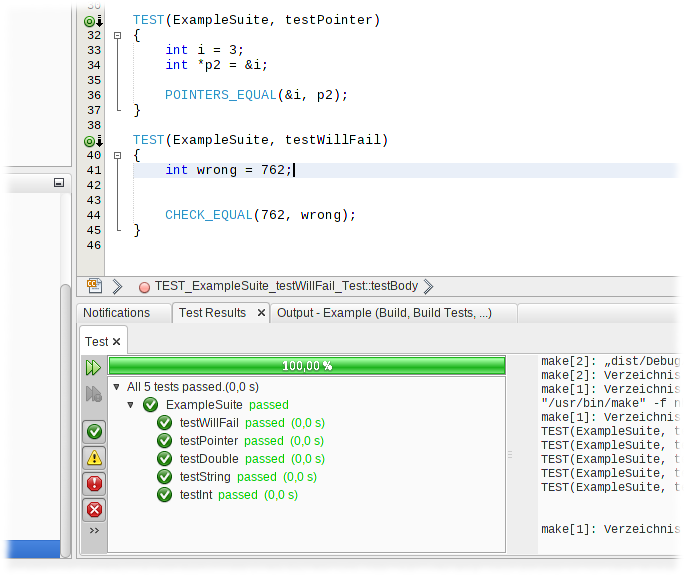
Task: Click red method icon in breadcrumb bar
Action: pos(144,287)
